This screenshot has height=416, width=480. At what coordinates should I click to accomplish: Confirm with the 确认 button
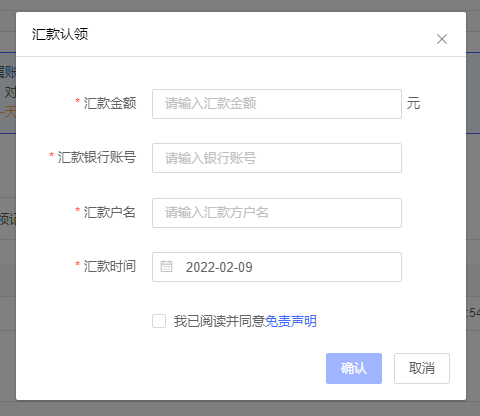click(354, 368)
